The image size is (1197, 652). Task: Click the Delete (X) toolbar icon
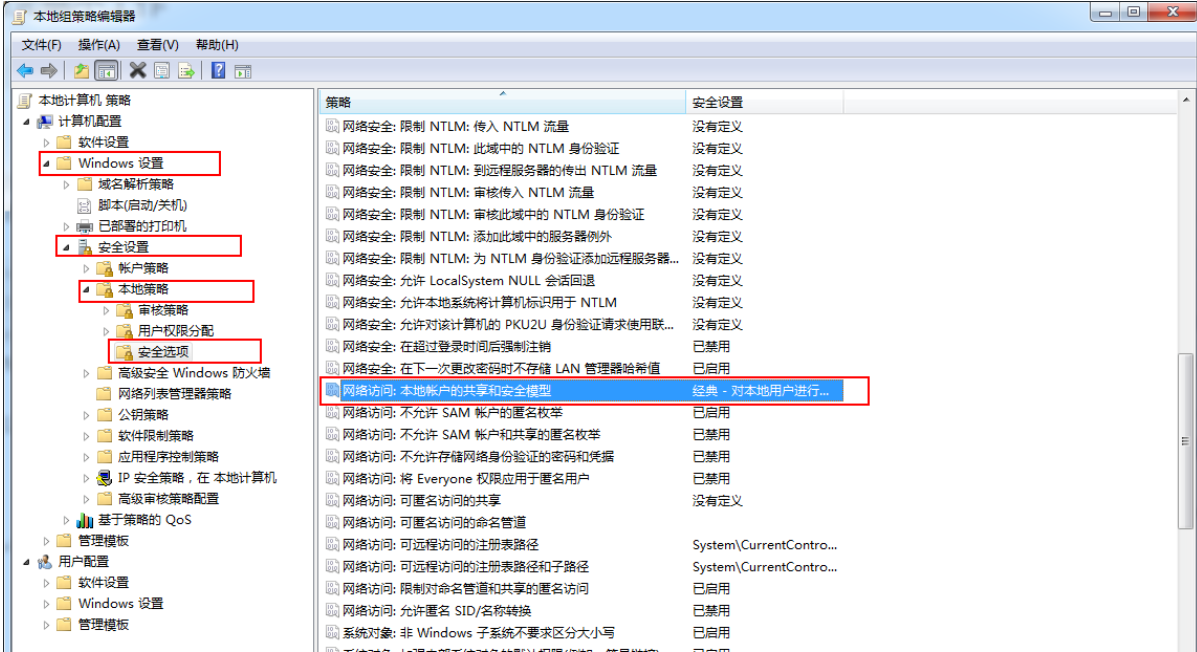point(137,71)
